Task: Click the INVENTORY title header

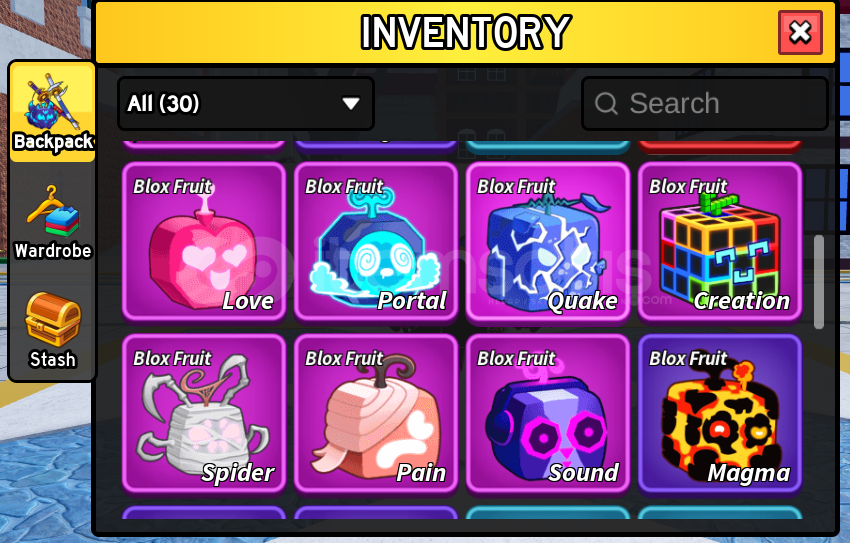Action: click(x=466, y=33)
